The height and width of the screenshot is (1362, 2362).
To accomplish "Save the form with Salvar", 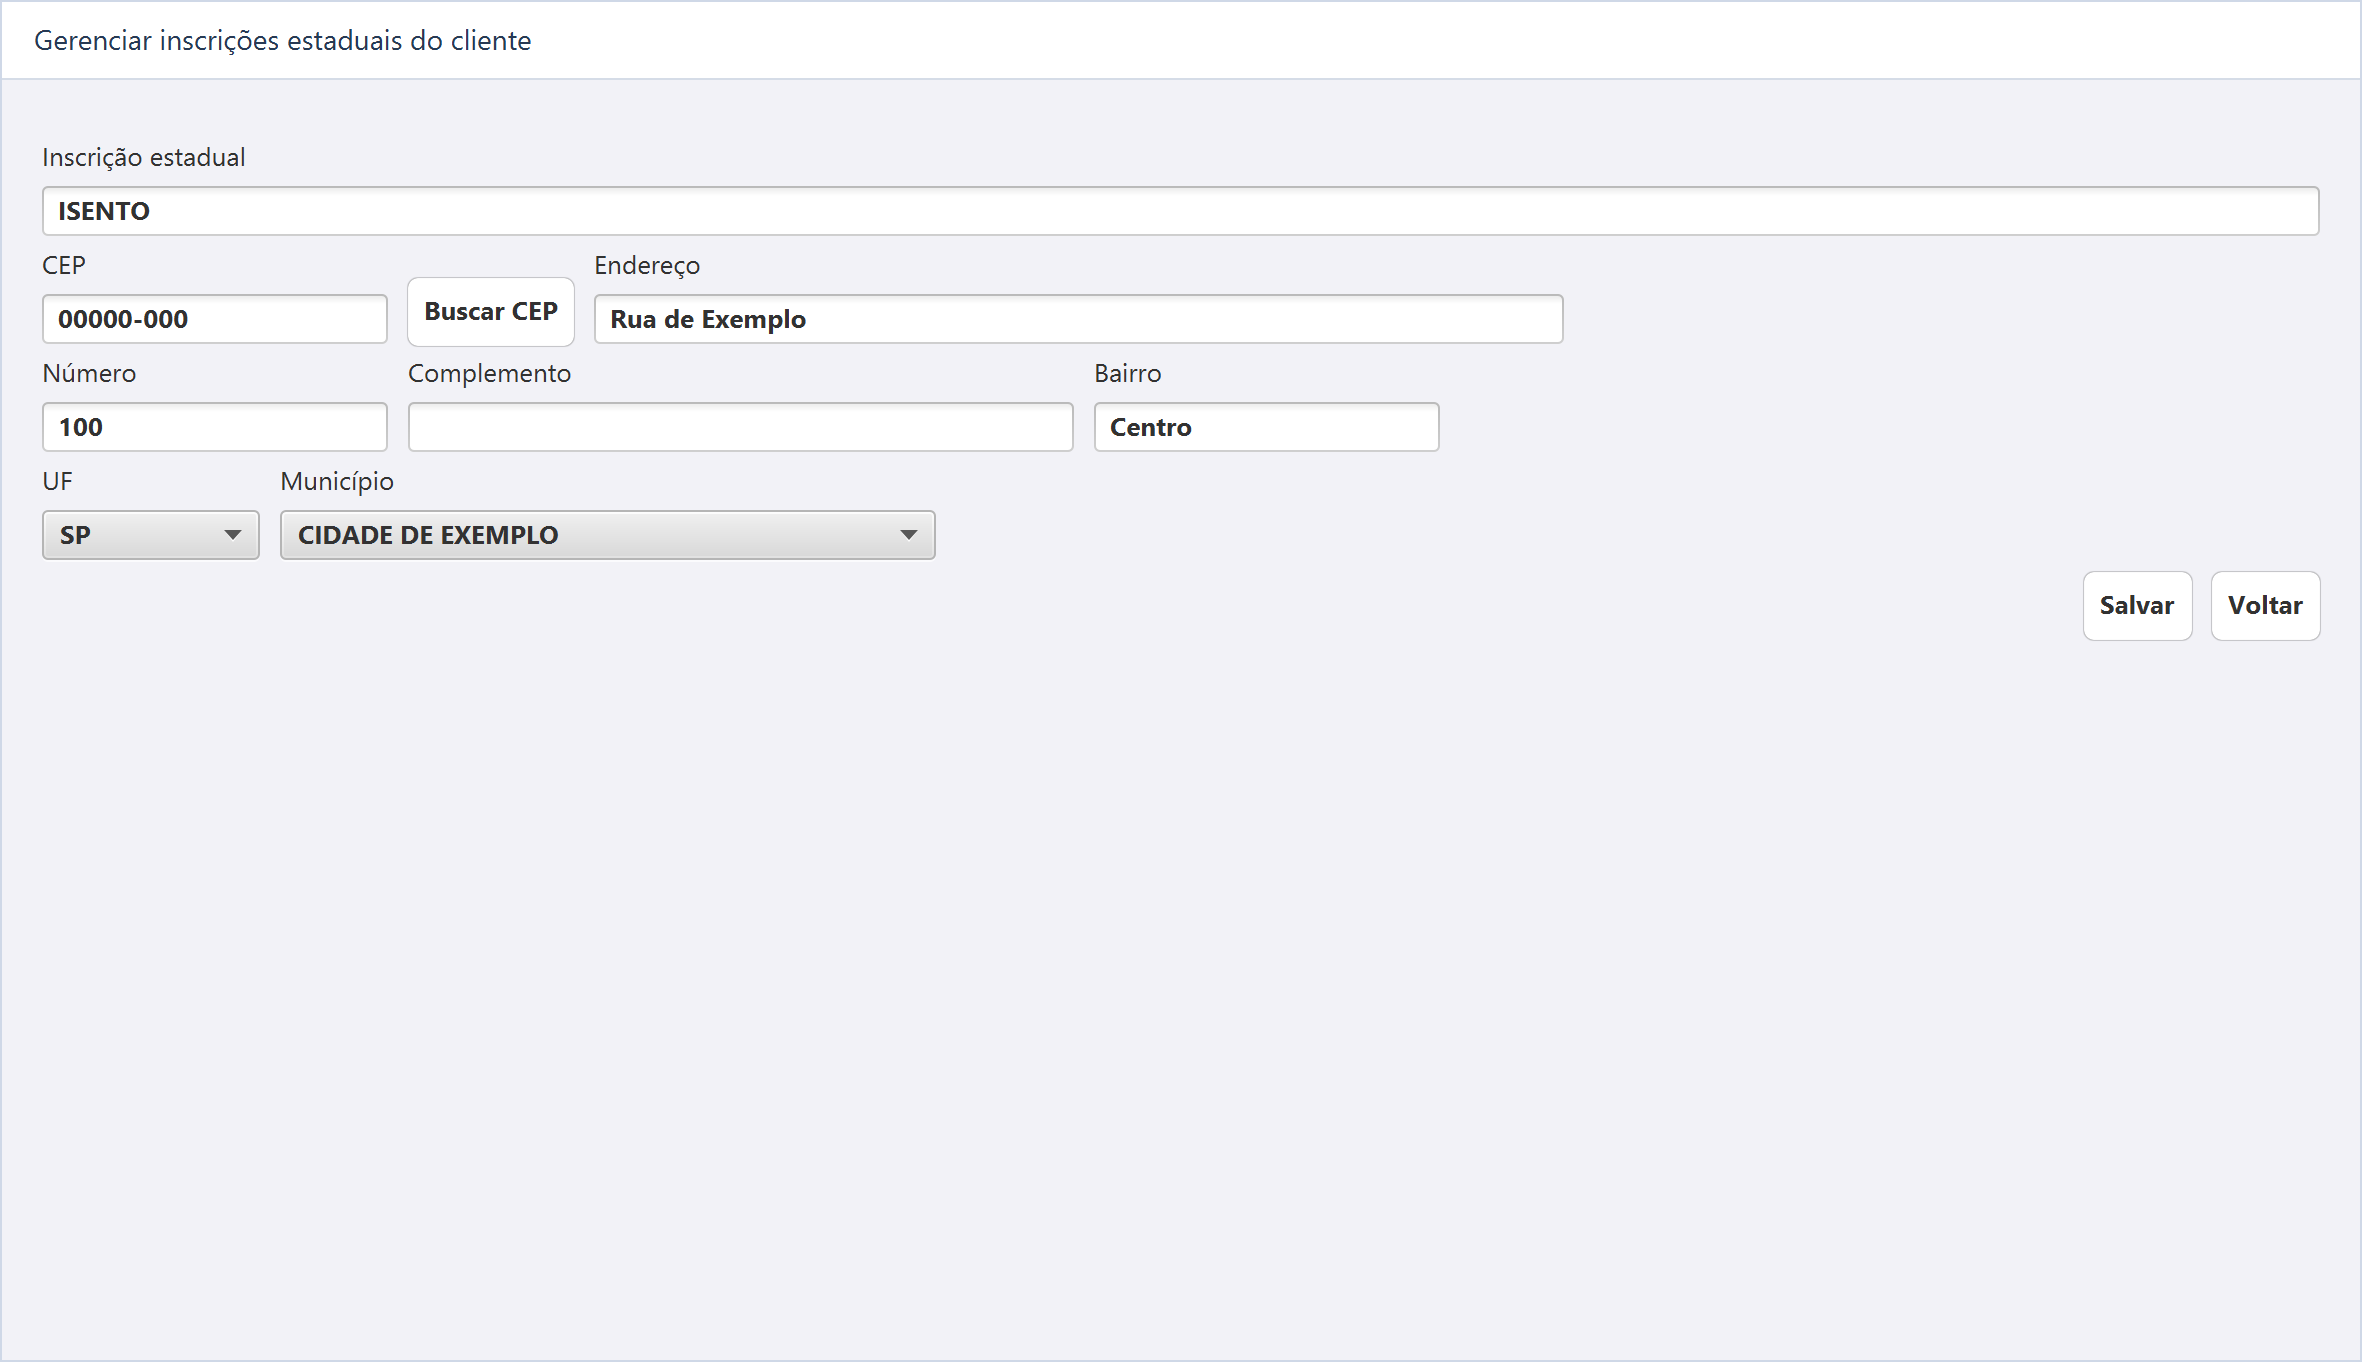I will (2137, 606).
